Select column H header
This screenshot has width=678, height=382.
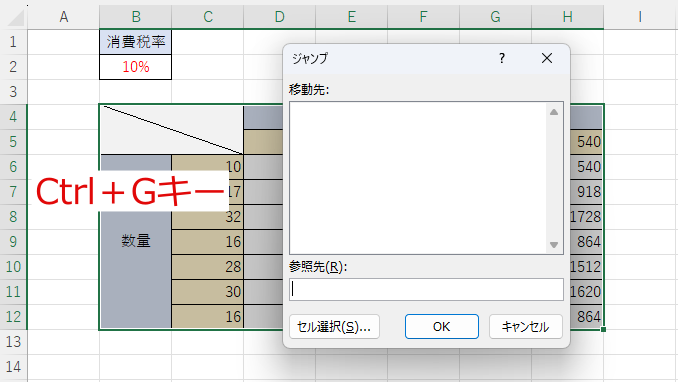pos(567,16)
